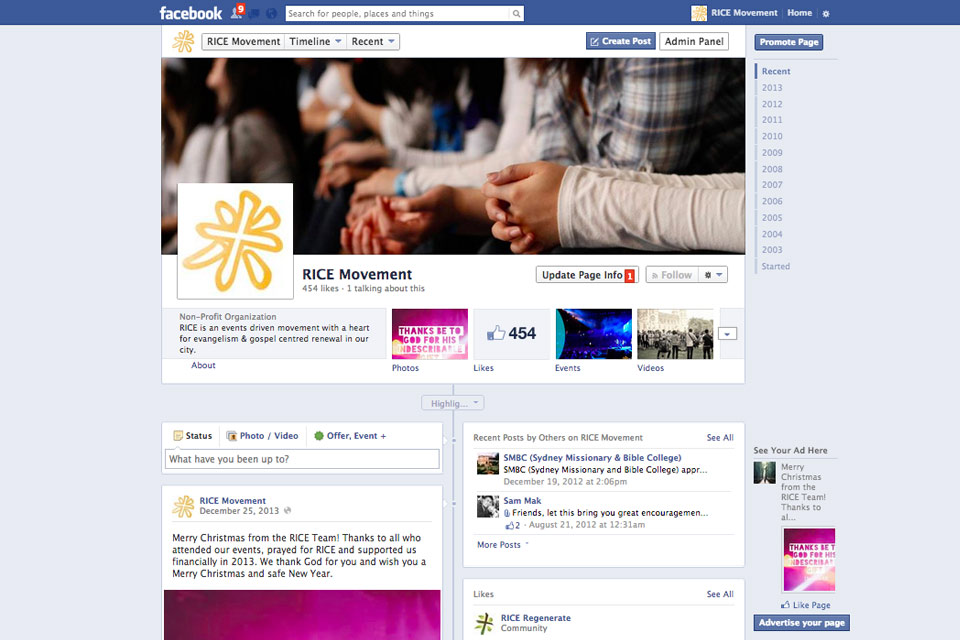Open the Timeline dropdown
Screen dimensions: 960x640
(315, 42)
